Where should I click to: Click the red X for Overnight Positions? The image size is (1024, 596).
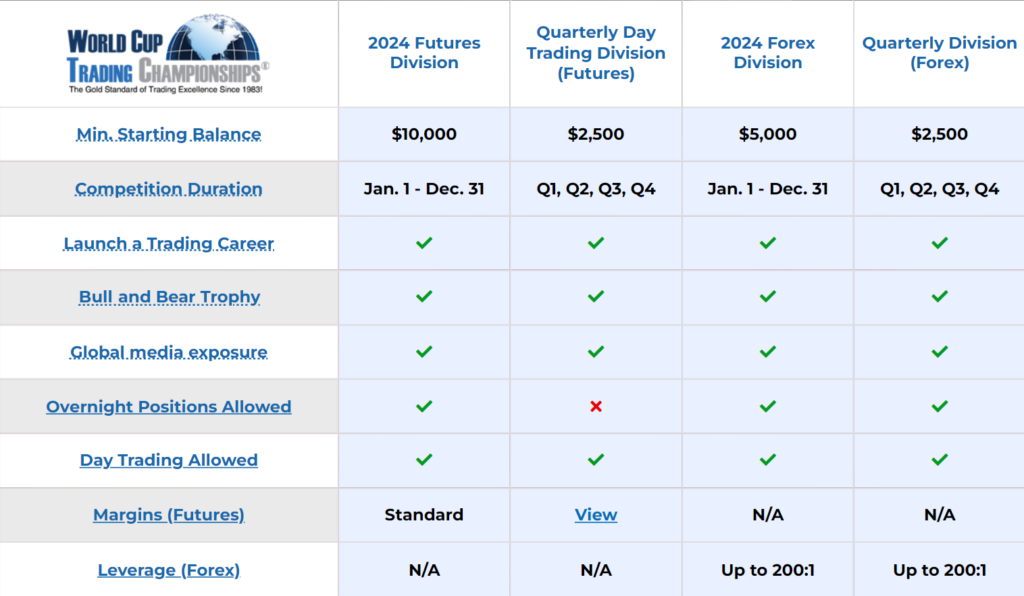[596, 406]
